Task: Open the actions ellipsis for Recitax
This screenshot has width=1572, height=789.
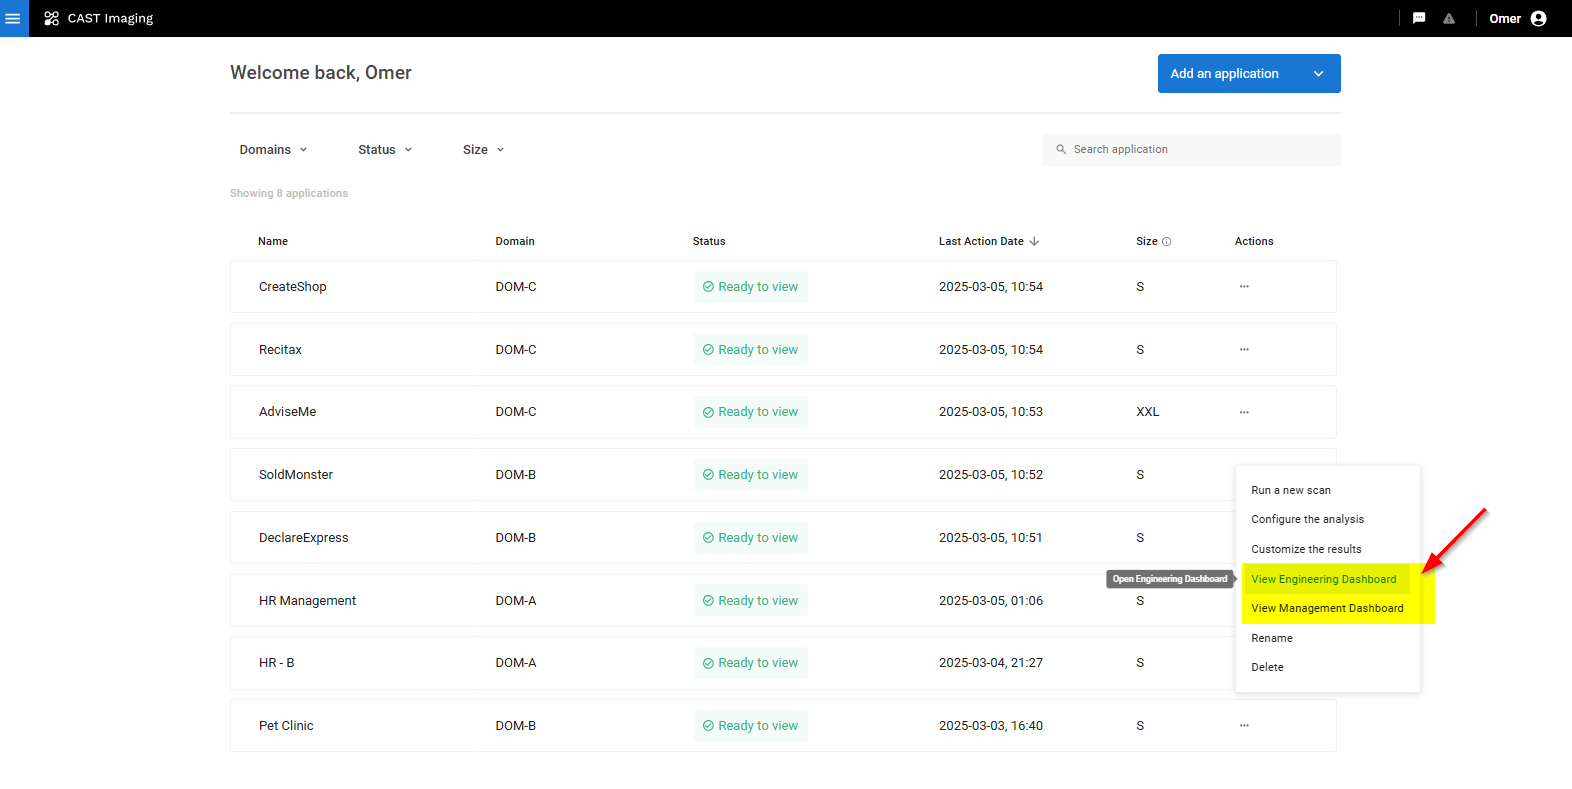Action: click(x=1244, y=350)
